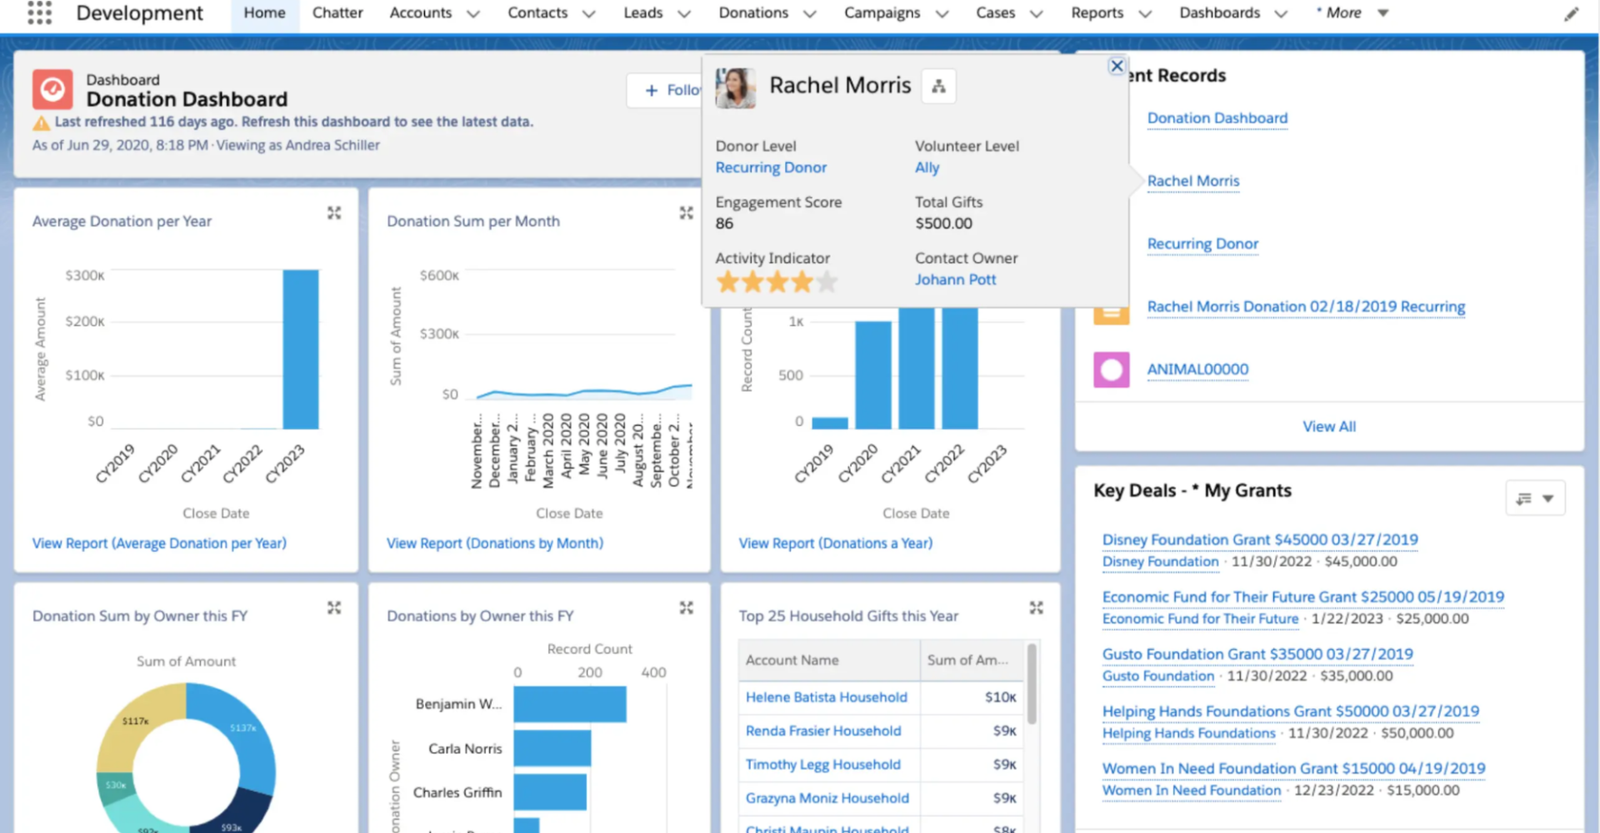The image size is (1600, 833).
Task: Expand the More navigation dropdown
Action: tap(1383, 13)
